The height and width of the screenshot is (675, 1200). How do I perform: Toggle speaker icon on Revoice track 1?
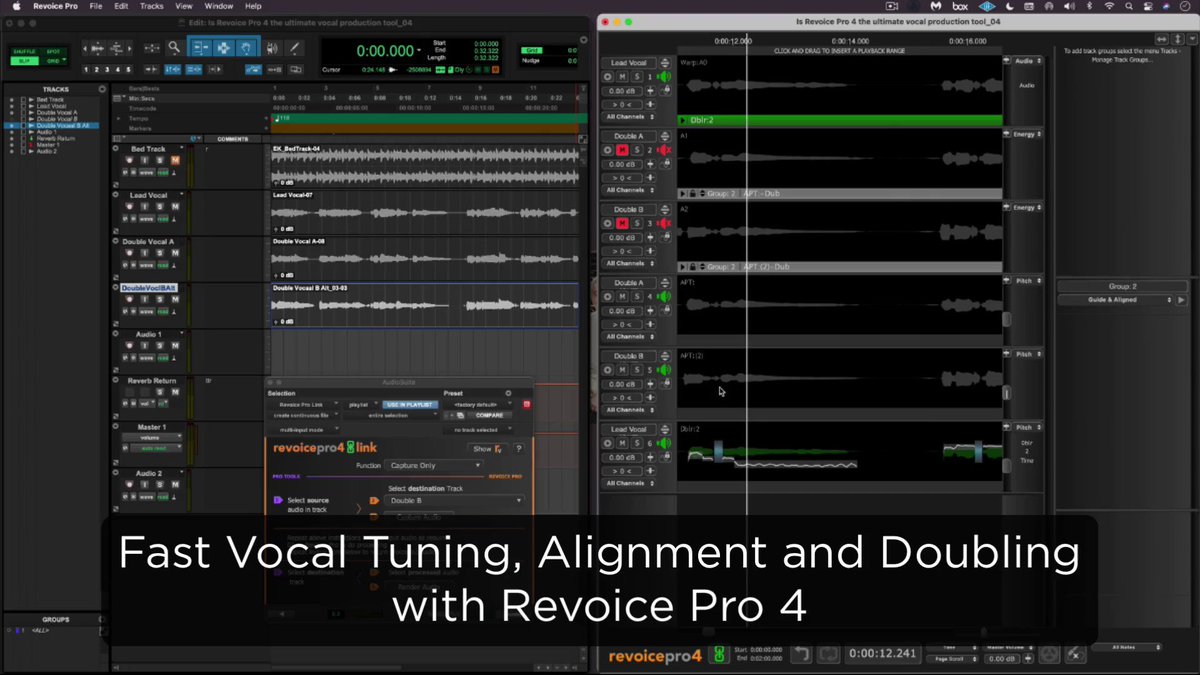[662, 77]
